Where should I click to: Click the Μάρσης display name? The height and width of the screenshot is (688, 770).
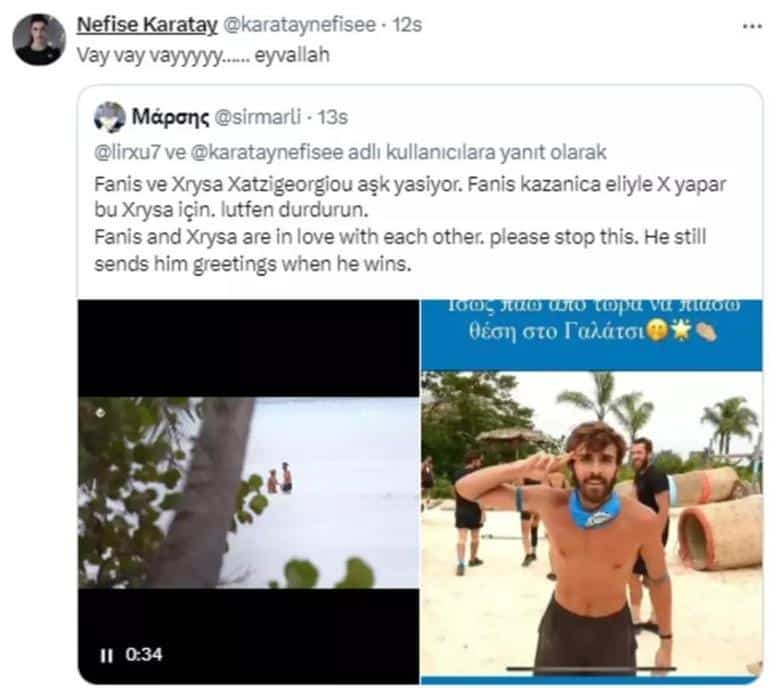[x=170, y=117]
